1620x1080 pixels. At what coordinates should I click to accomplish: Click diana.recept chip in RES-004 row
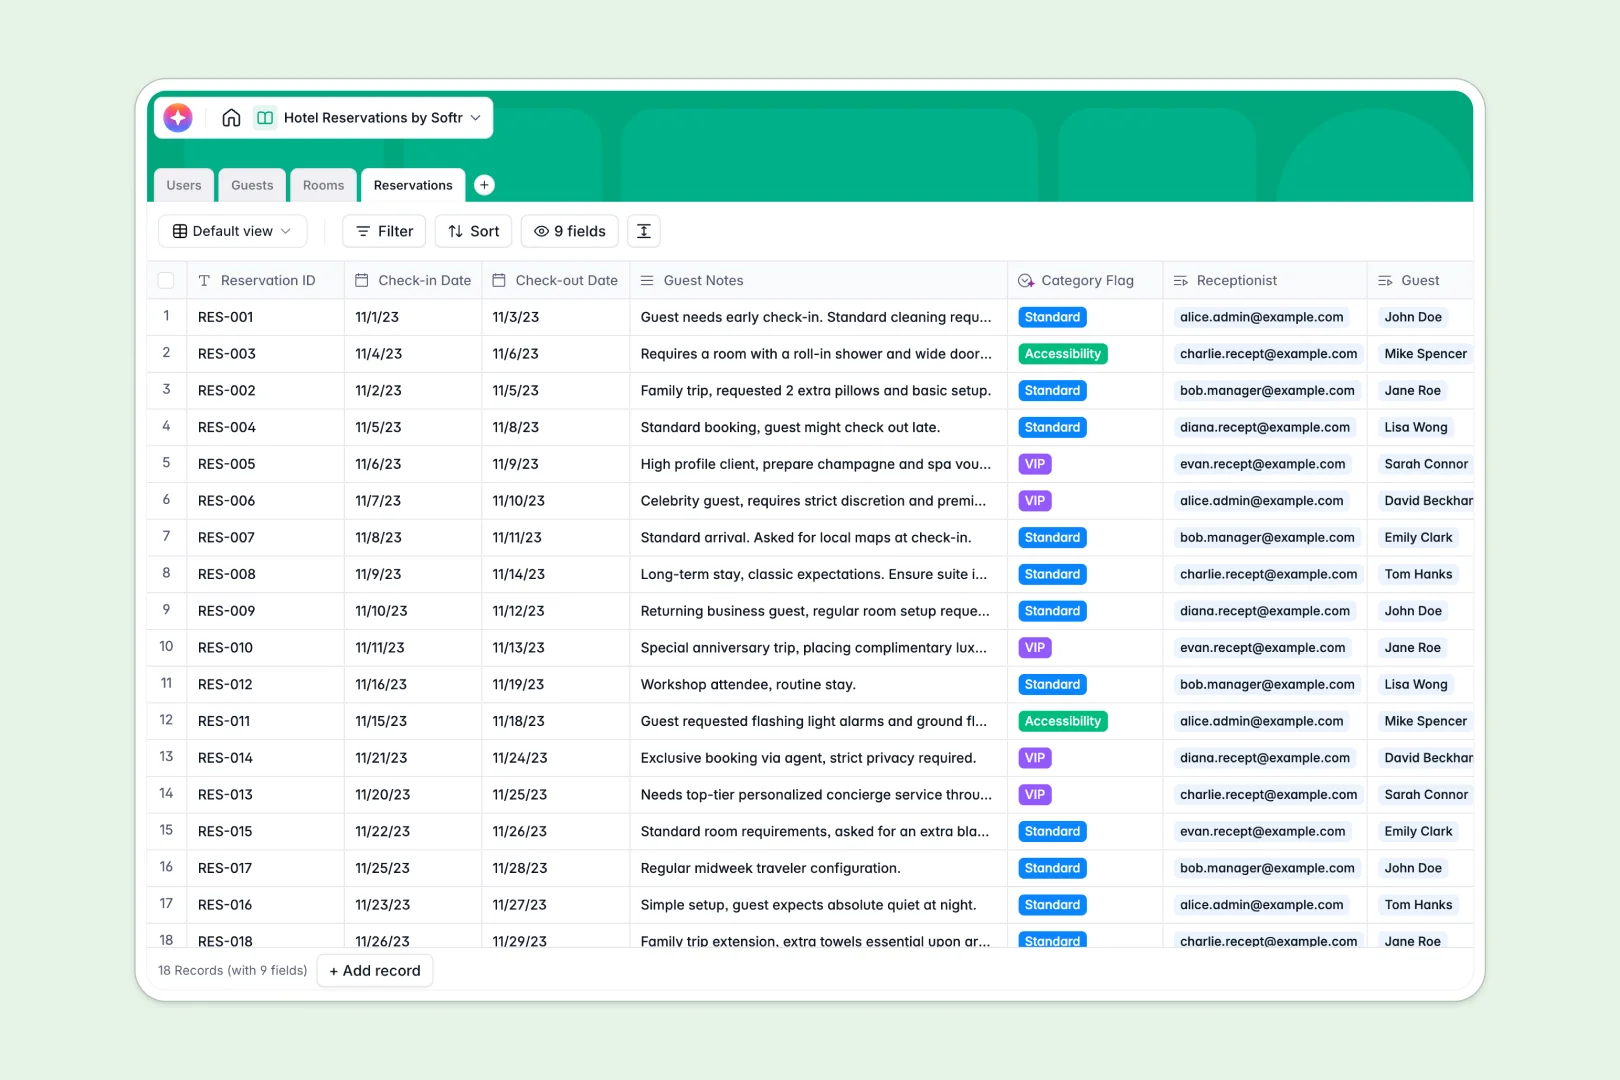(1264, 428)
